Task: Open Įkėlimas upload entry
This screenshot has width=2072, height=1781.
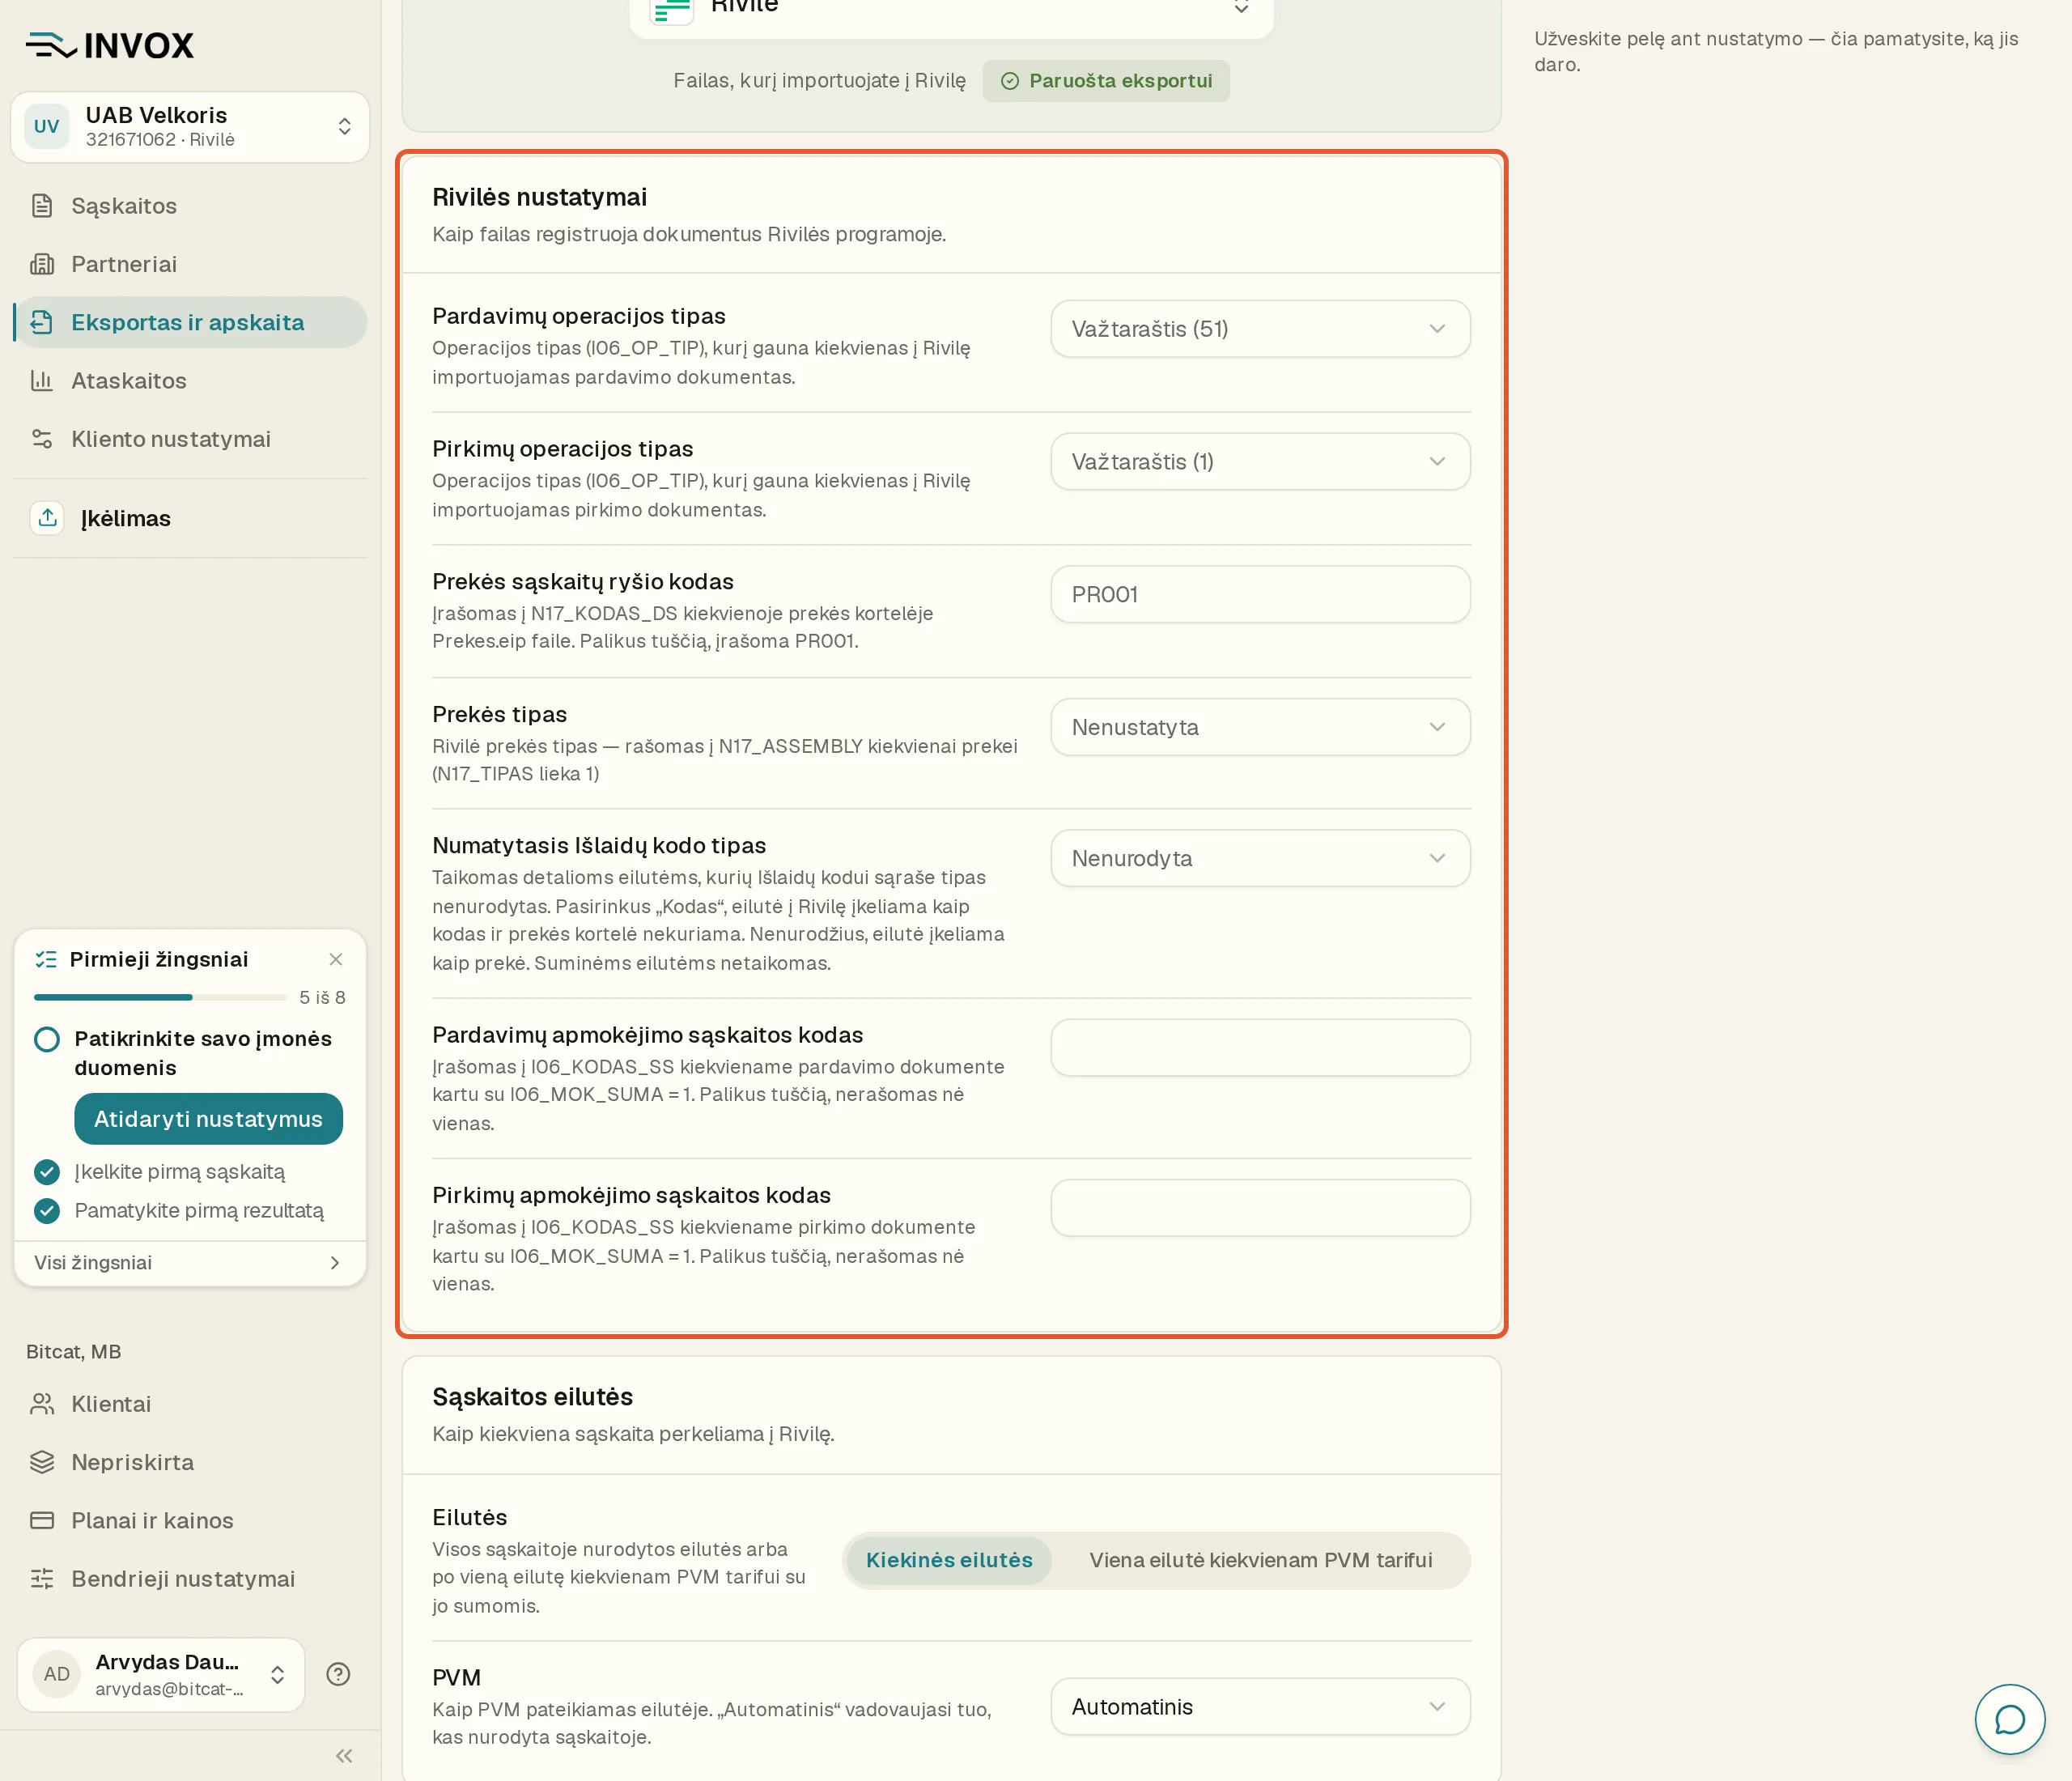Action: tap(190, 518)
